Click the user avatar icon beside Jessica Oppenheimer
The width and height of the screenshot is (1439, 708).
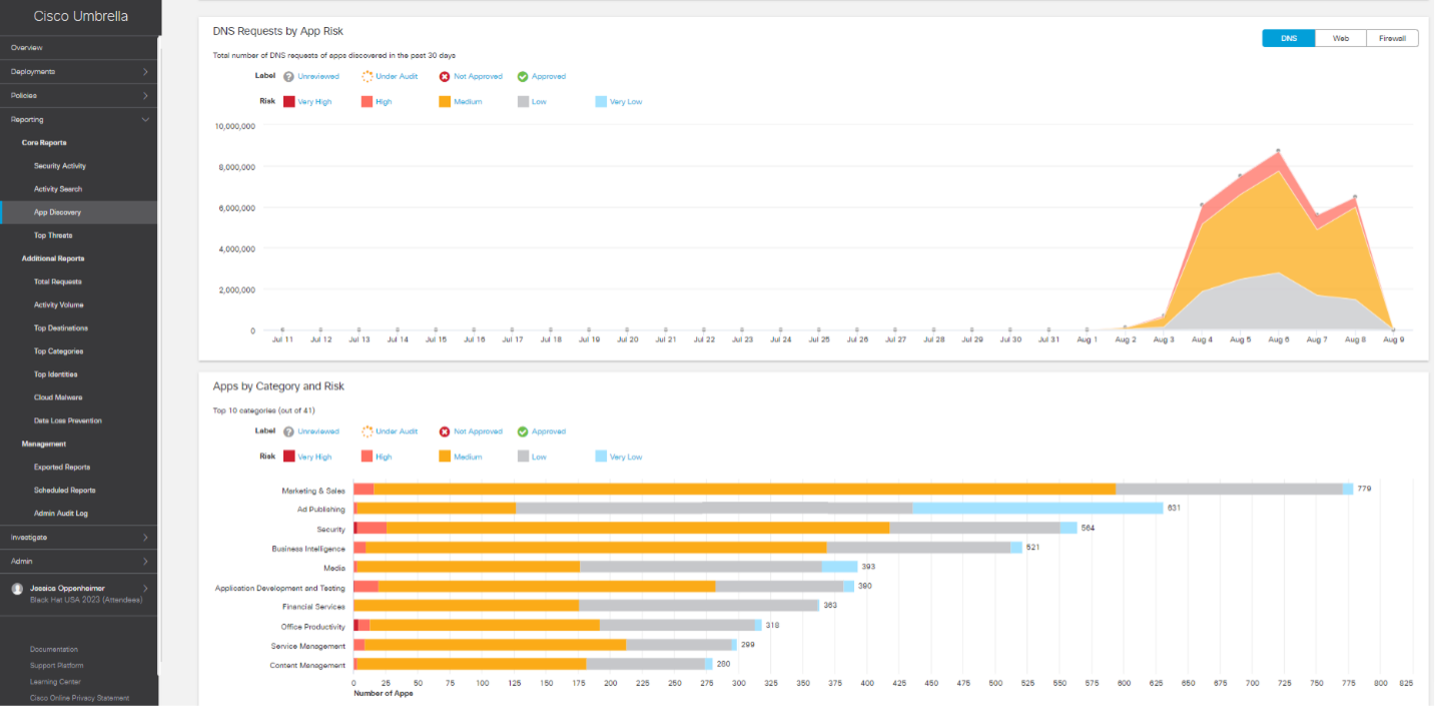point(17,589)
